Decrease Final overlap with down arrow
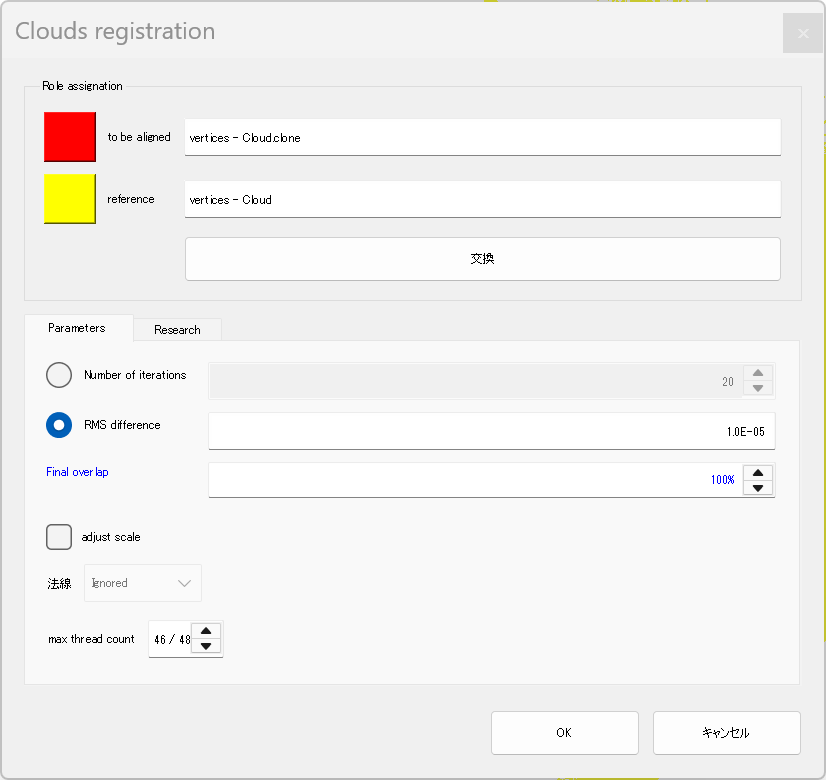826x780 pixels. (758, 488)
